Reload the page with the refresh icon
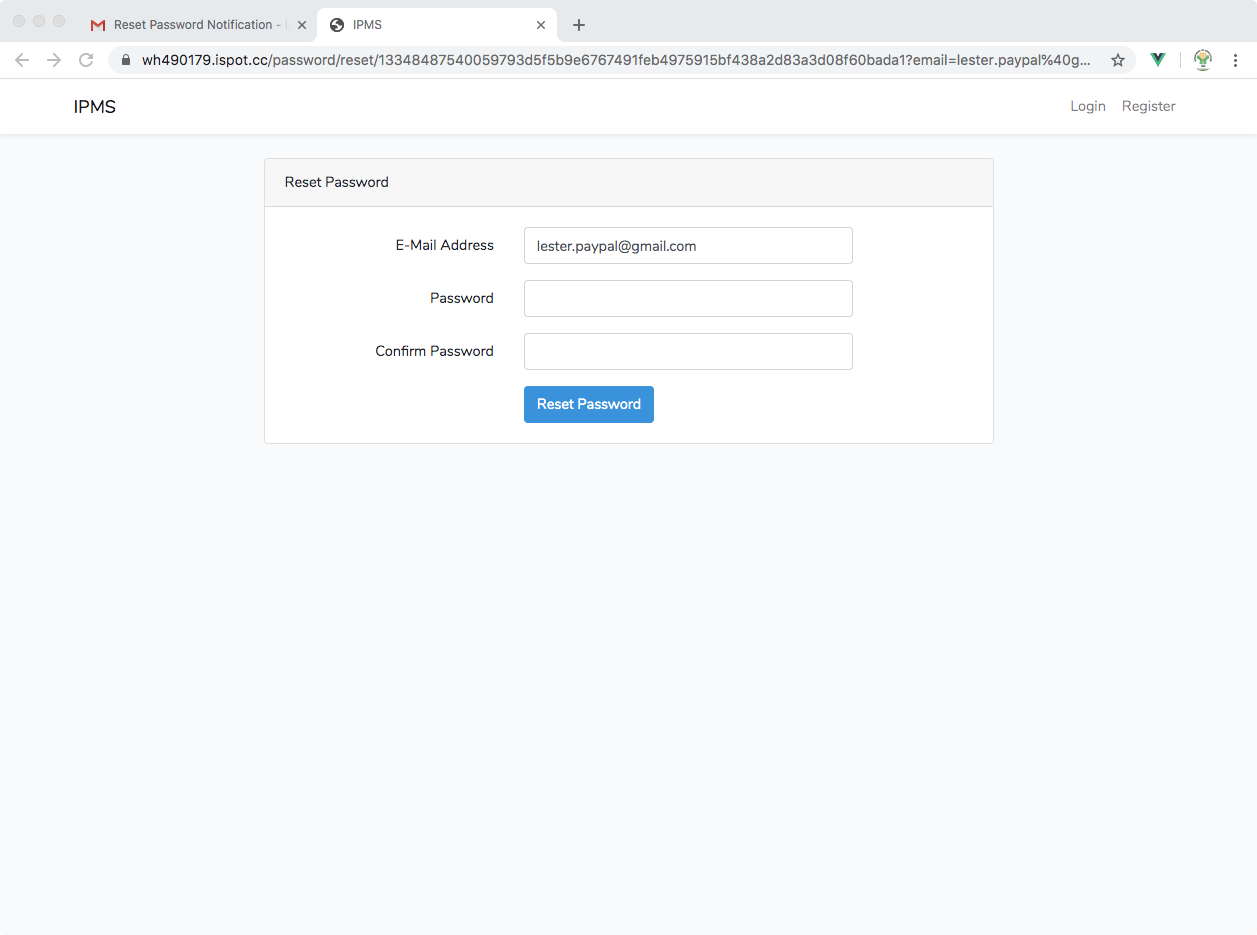This screenshot has height=935, width=1257. coord(86,60)
